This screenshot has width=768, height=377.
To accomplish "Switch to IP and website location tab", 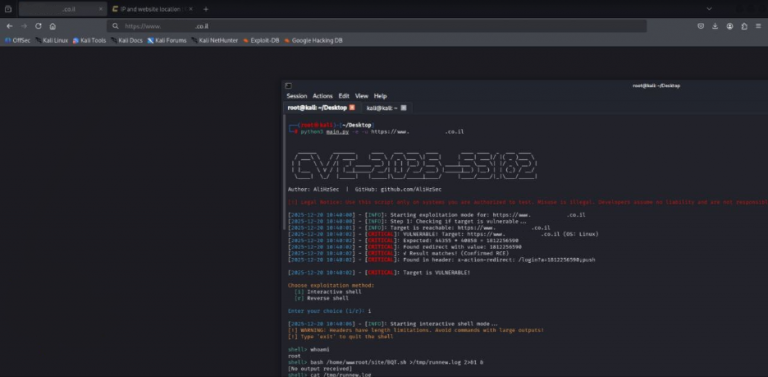I will pos(152,9).
